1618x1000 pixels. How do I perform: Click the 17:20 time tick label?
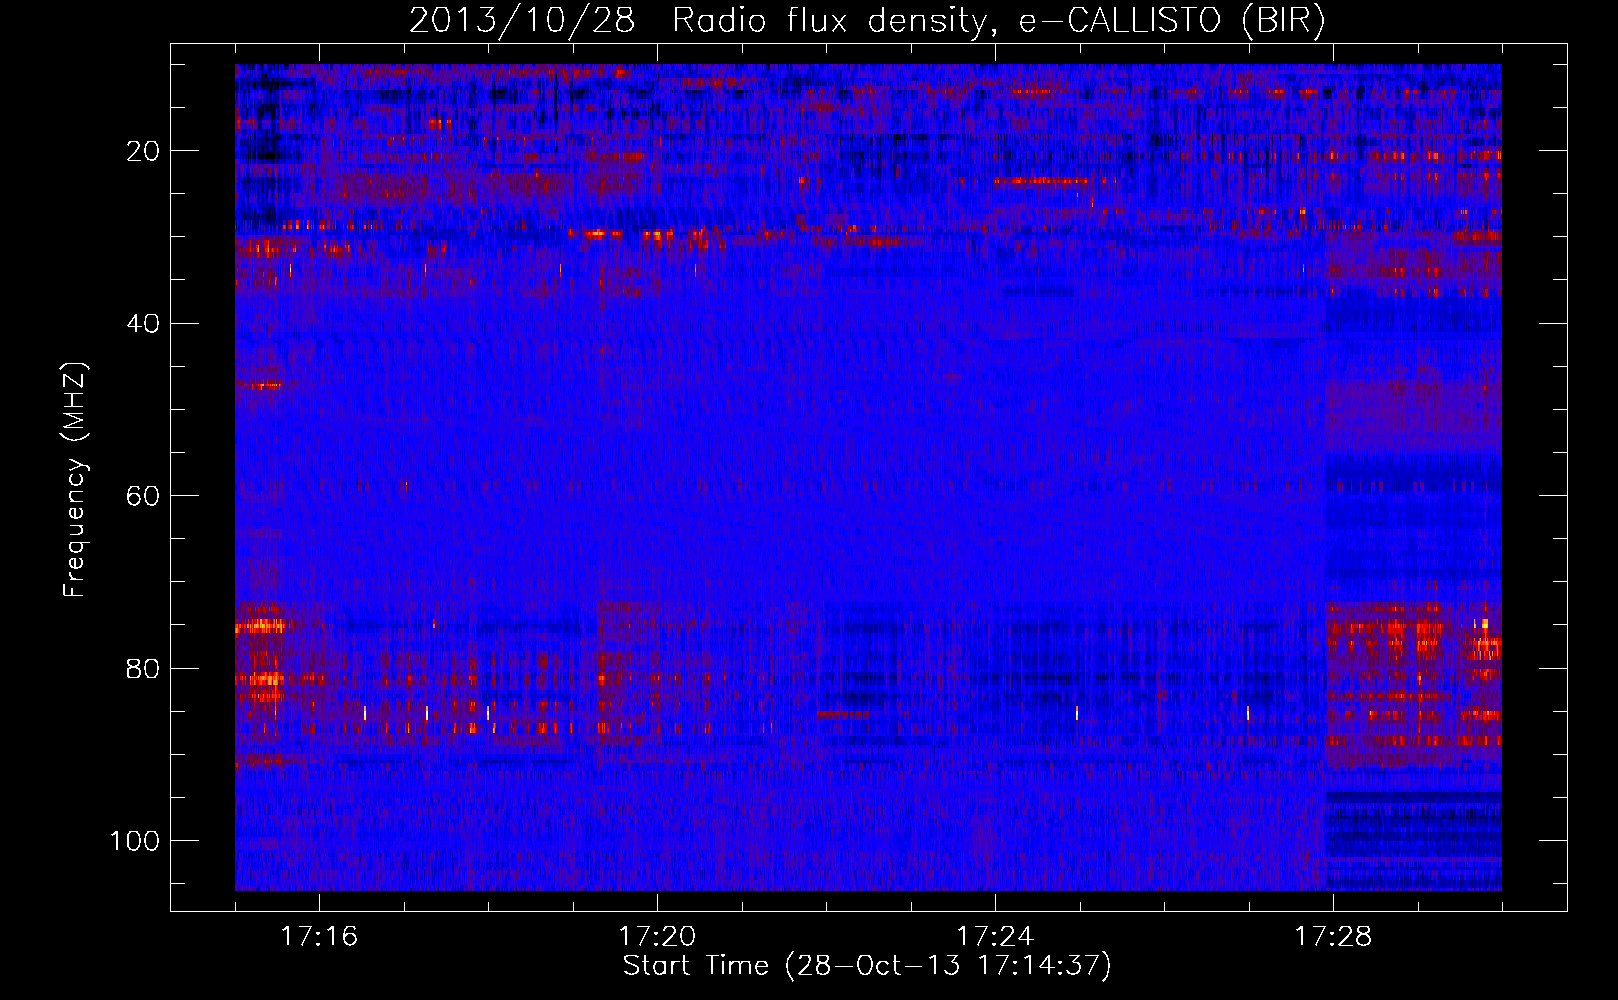tap(657, 937)
